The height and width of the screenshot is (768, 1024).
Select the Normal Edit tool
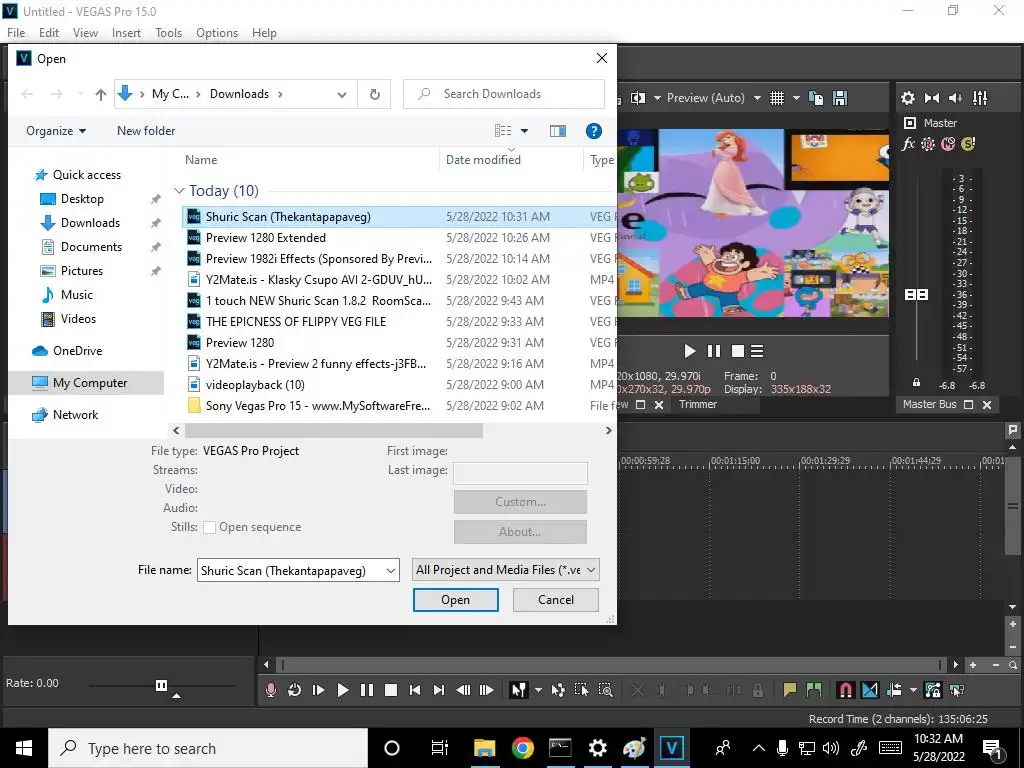pyautogui.click(x=519, y=690)
